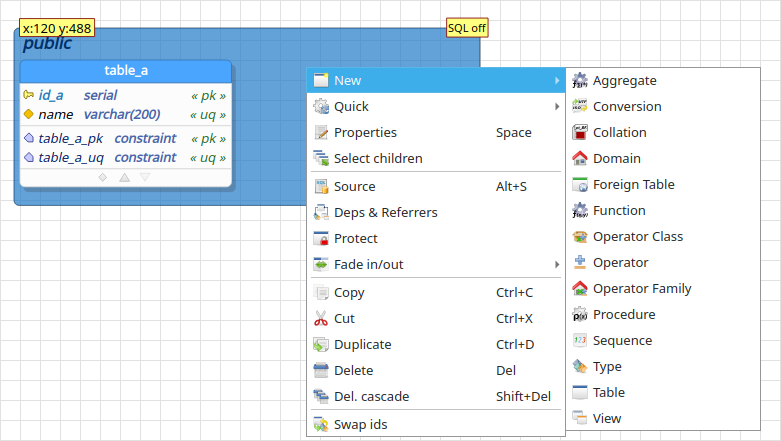Click the Operator plus icon
781x441 pixels.
click(x=579, y=262)
